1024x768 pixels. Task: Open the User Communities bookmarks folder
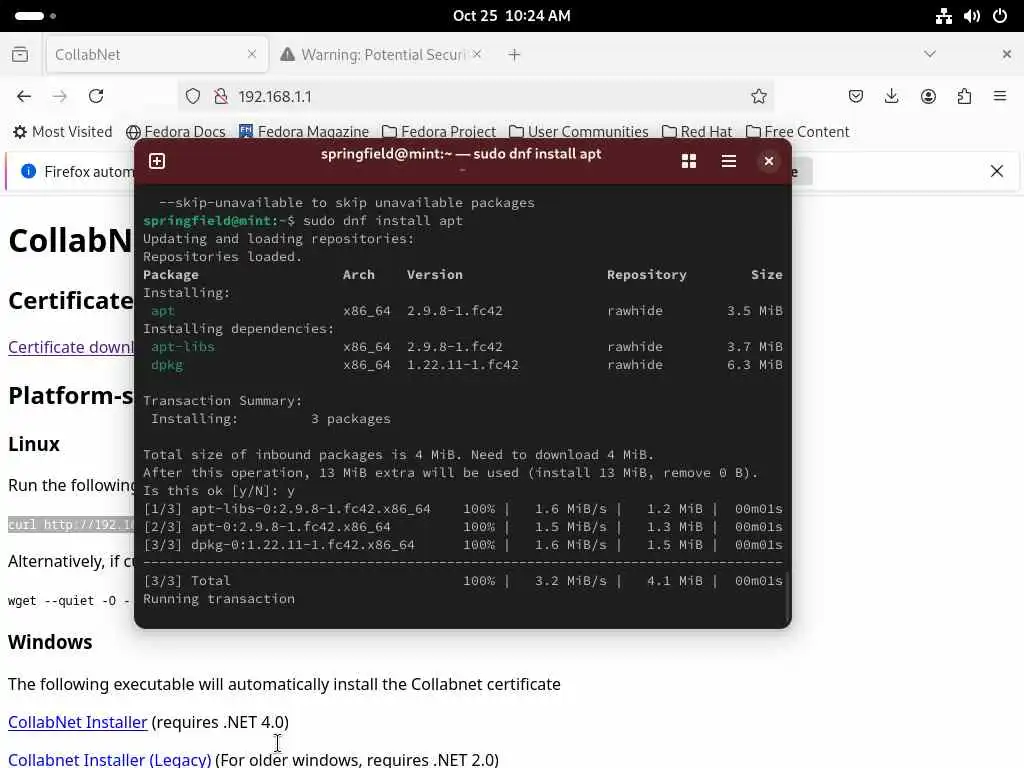(x=579, y=132)
